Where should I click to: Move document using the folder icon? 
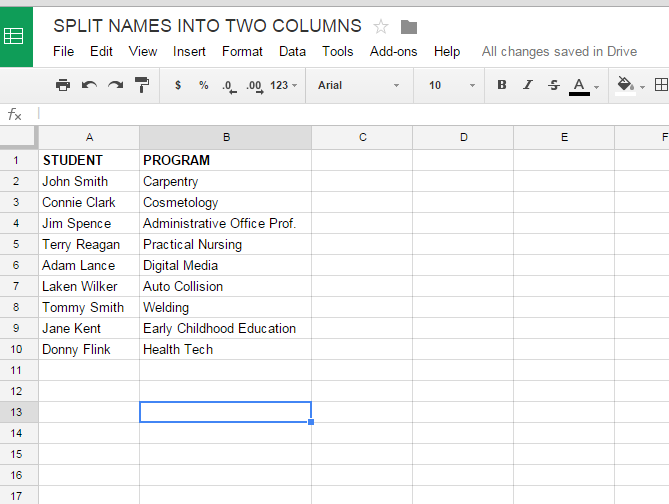[409, 27]
